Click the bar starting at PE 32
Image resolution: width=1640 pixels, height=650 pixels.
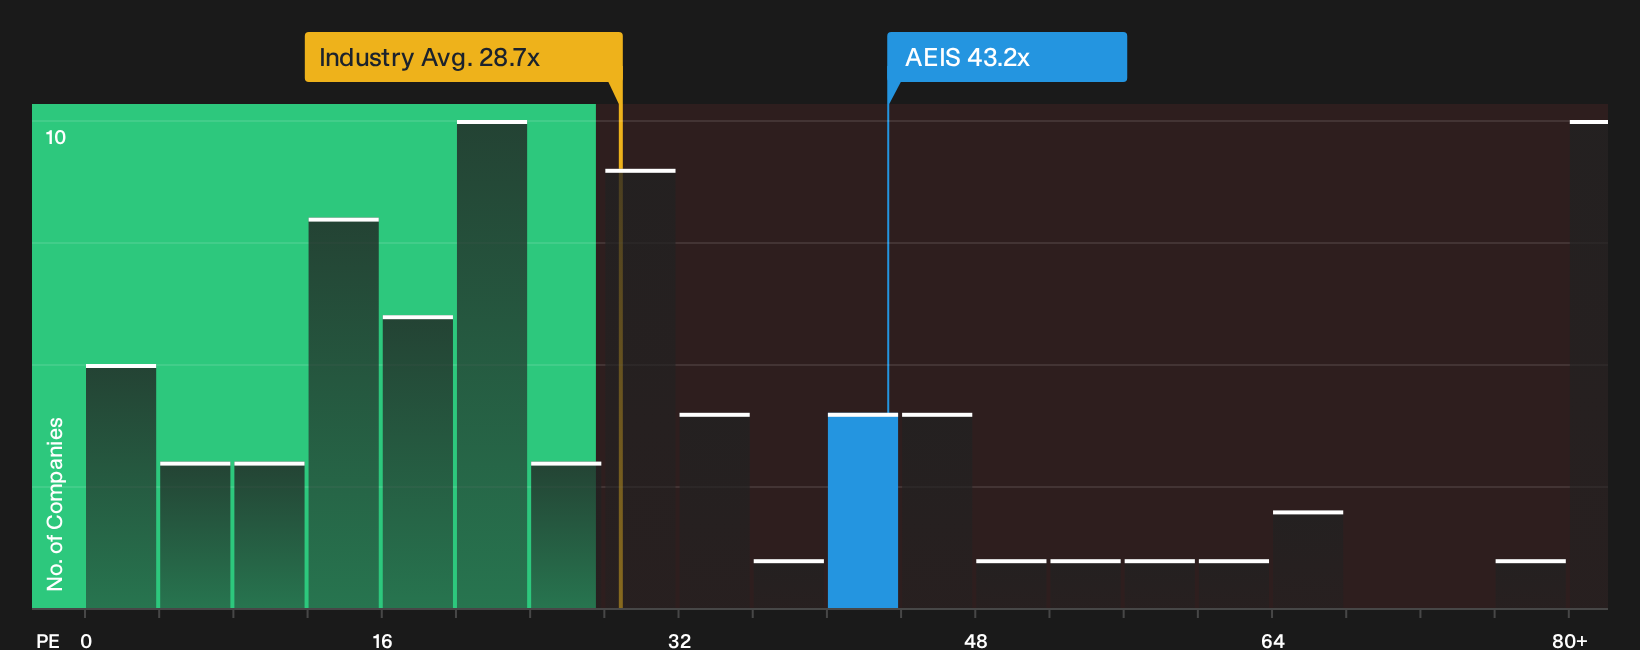pyautogui.click(x=715, y=511)
